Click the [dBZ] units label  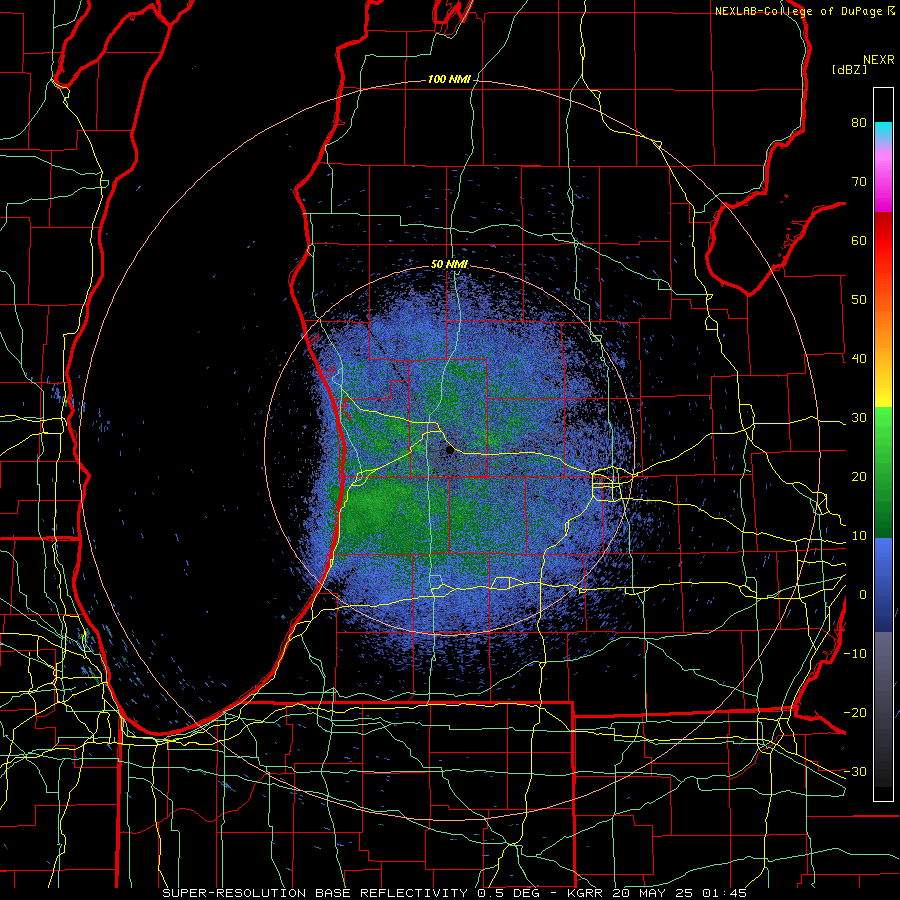pyautogui.click(x=849, y=70)
